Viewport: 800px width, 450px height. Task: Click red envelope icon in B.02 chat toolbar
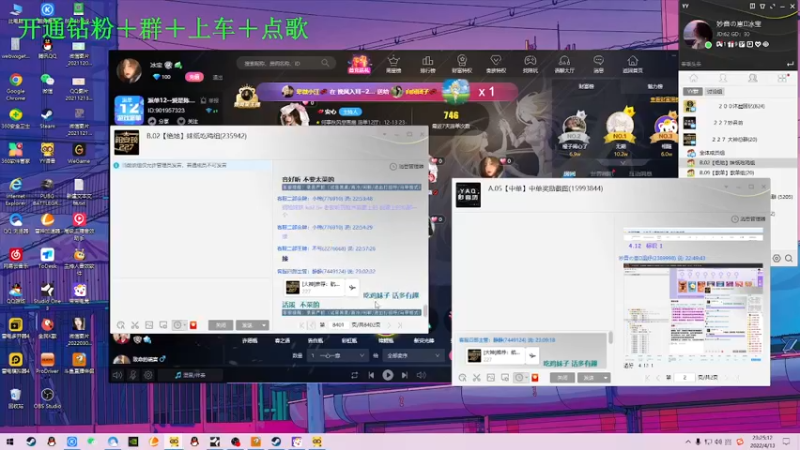(193, 325)
